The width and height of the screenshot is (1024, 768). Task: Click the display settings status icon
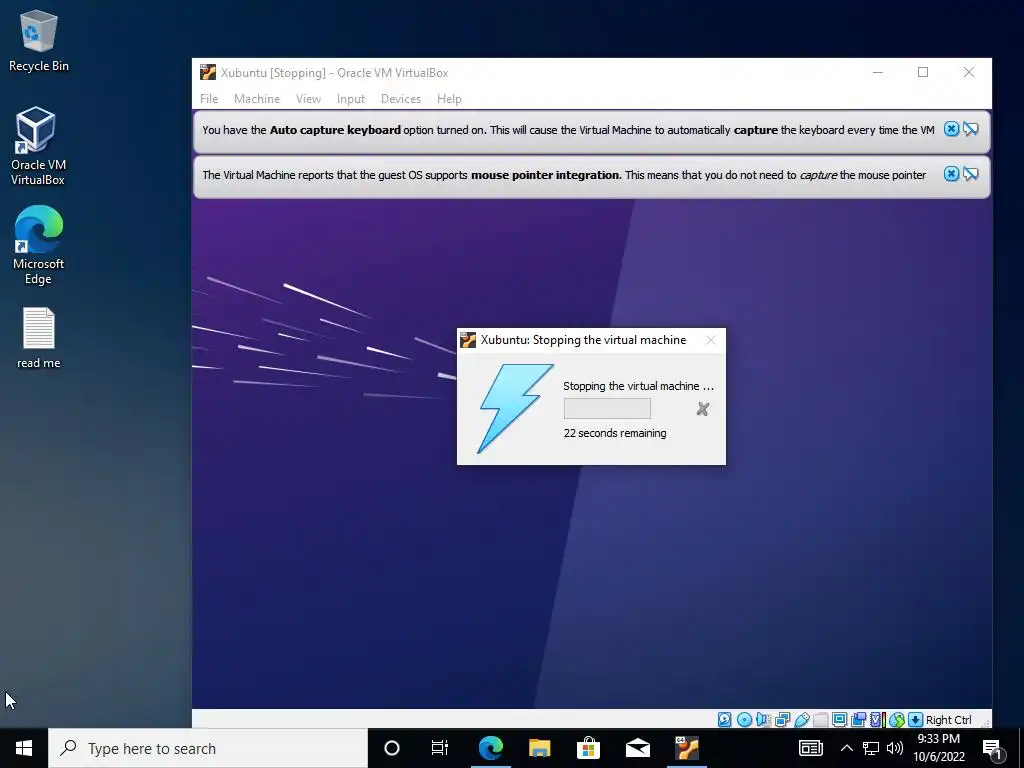pos(840,720)
